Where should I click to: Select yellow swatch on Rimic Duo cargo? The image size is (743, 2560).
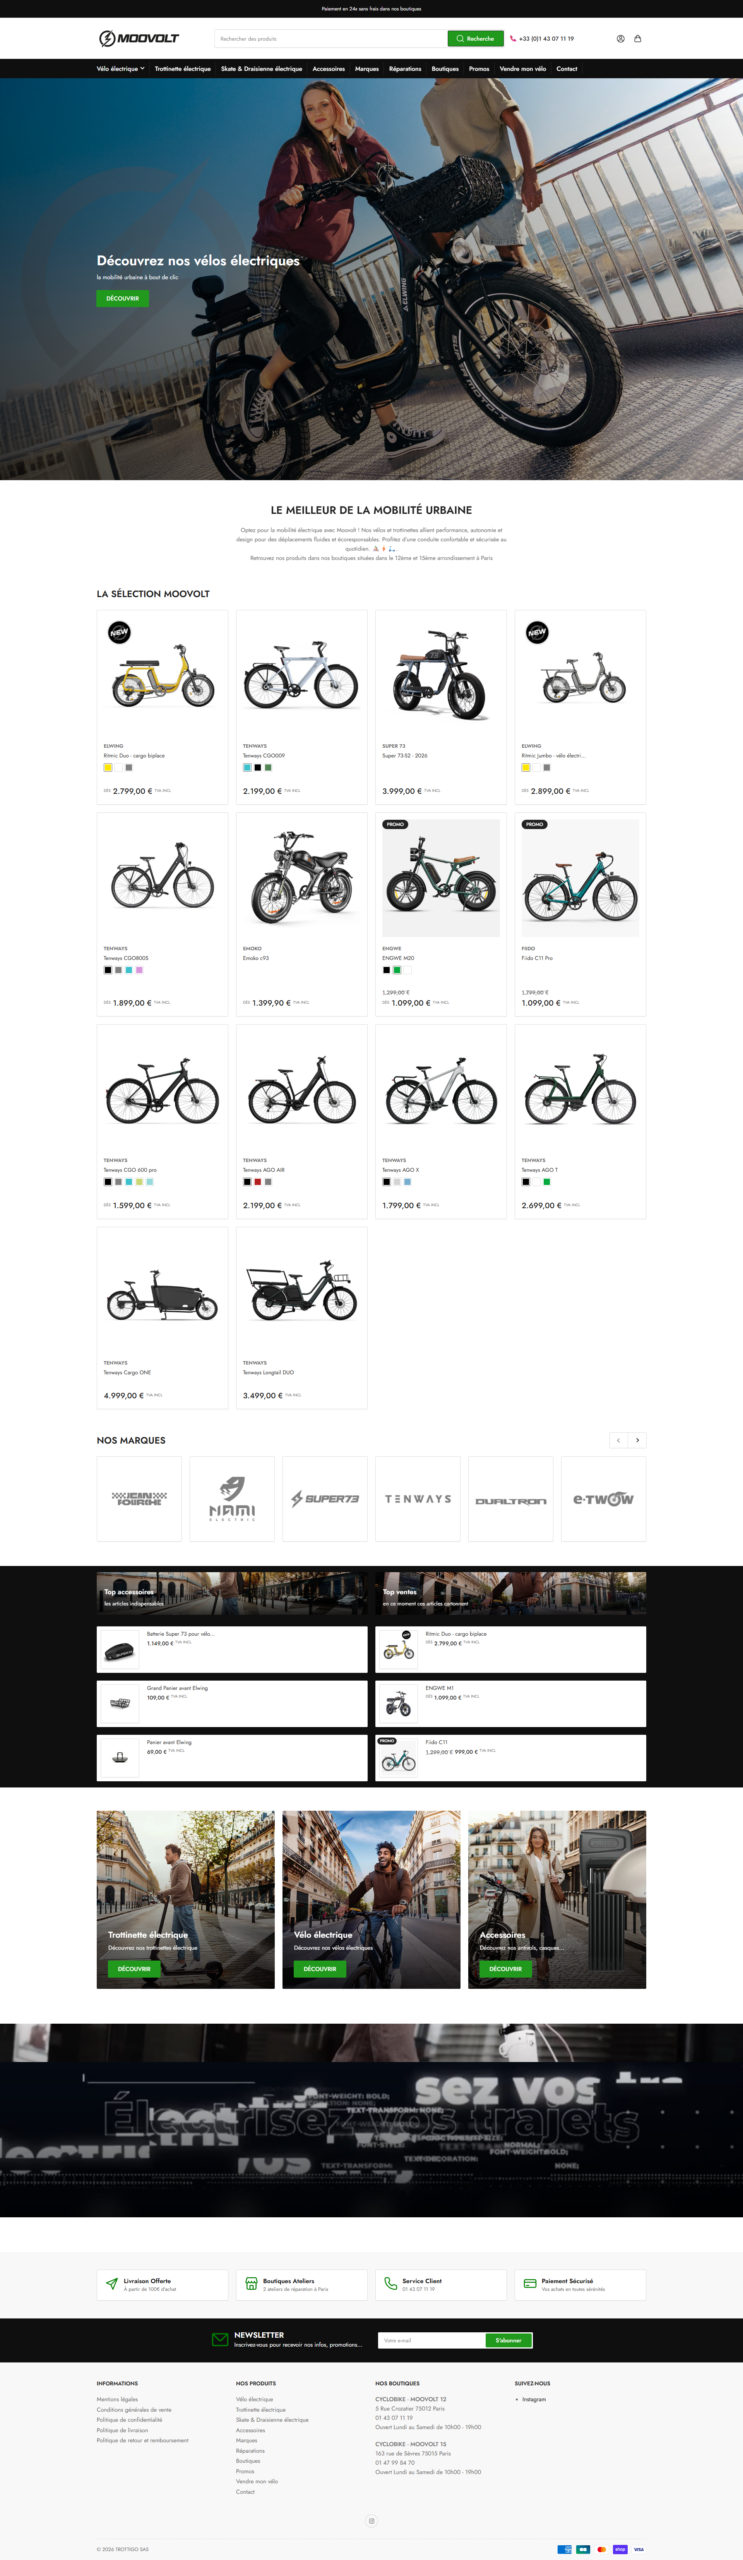[x=108, y=768]
